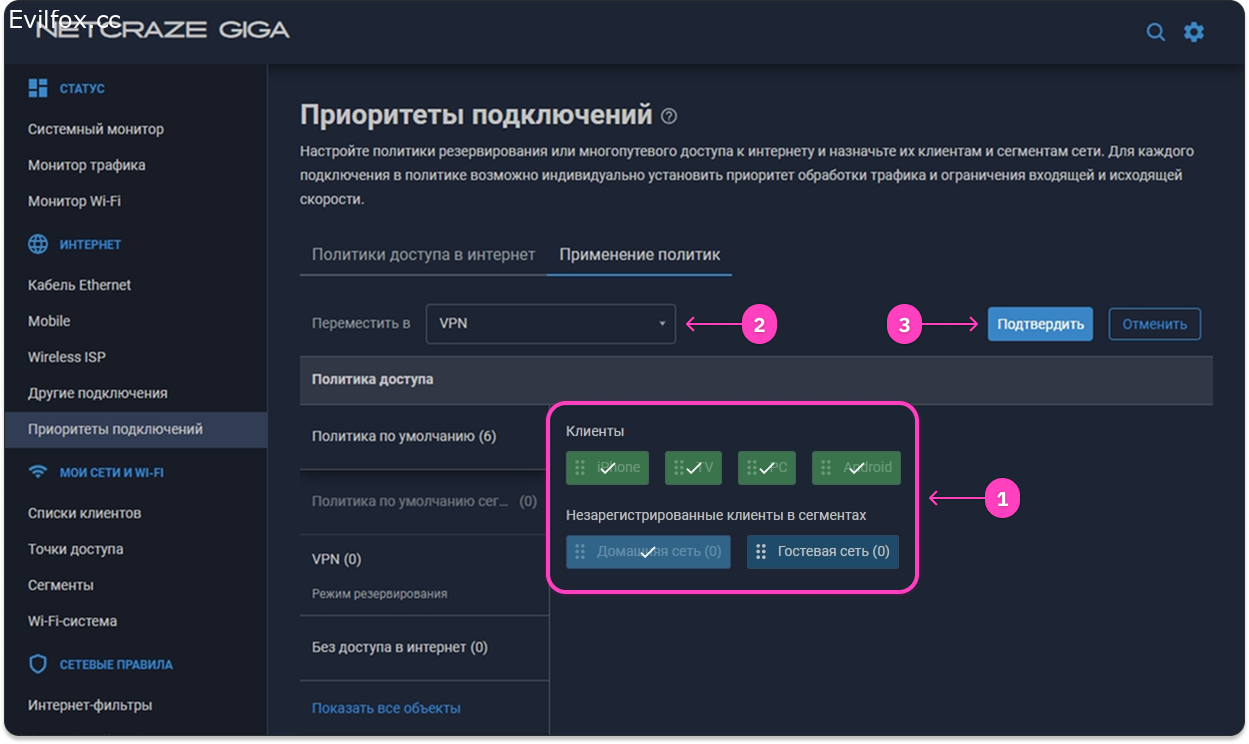Deselect the iPhone client chip
1249x744 pixels.
click(607, 468)
